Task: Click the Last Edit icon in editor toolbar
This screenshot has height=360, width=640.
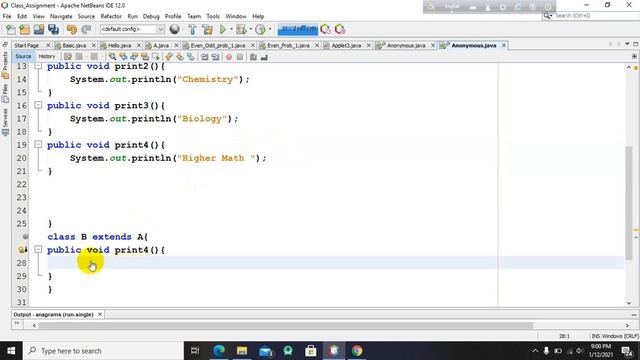Action: [68, 57]
